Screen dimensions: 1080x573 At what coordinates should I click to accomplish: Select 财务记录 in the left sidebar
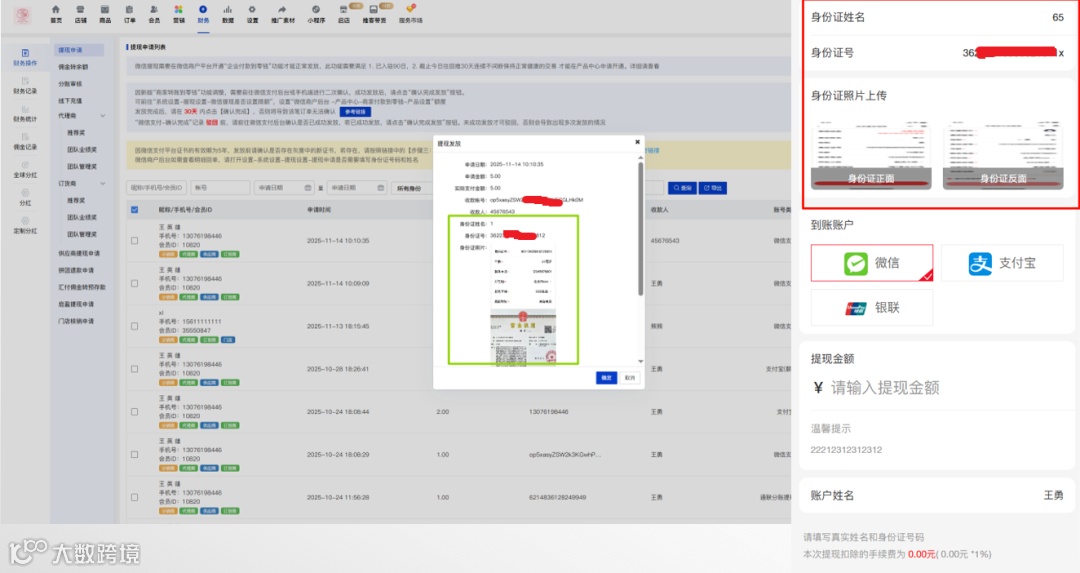tap(25, 85)
